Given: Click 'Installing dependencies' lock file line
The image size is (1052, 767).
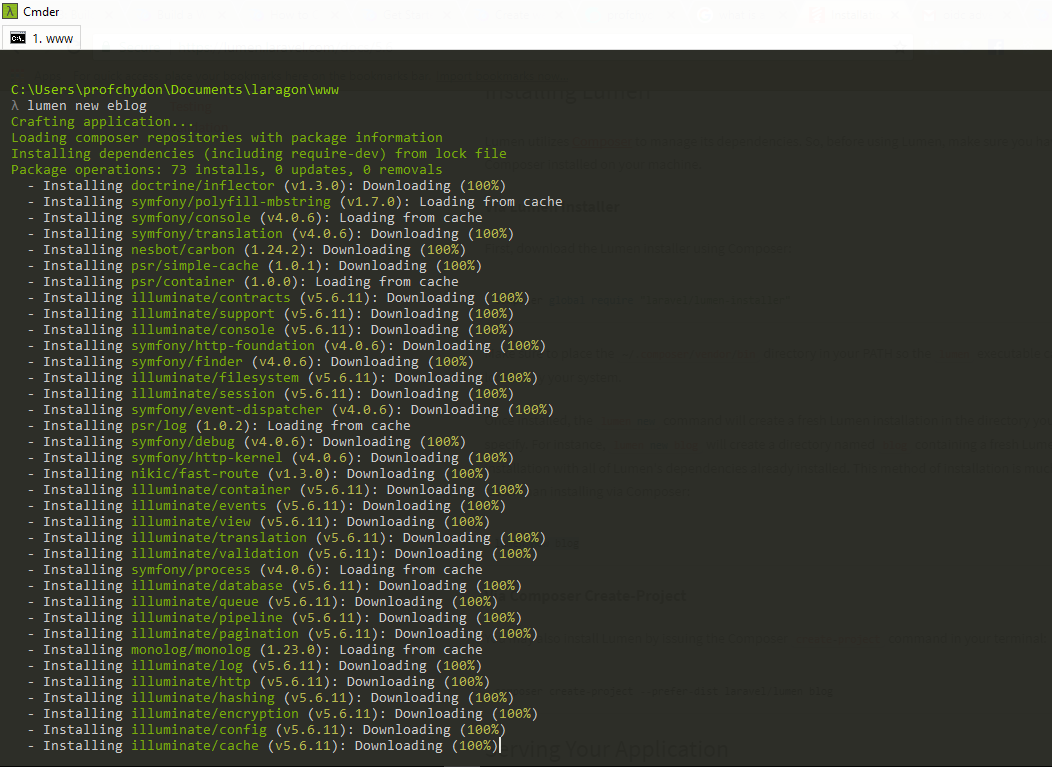Looking at the screenshot, I should tap(258, 154).
